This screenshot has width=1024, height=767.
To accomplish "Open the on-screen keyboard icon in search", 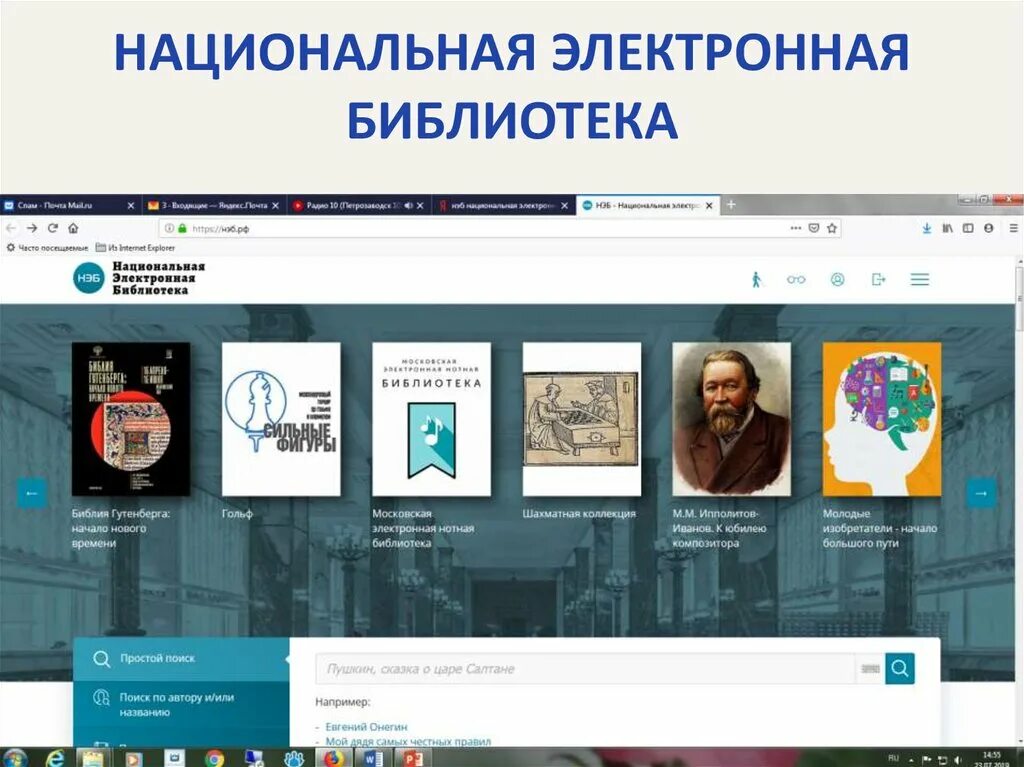I will tap(870, 668).
